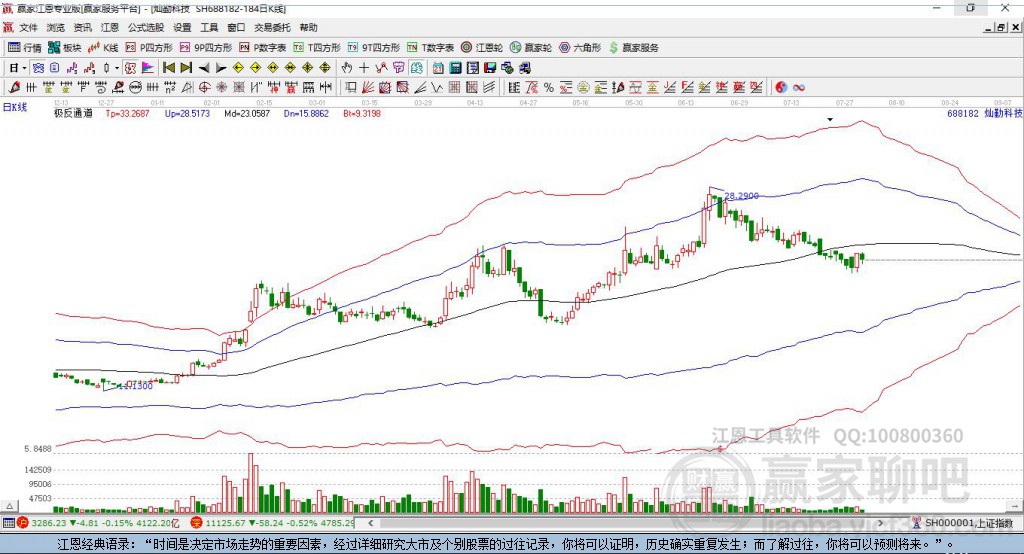Click the 极反通道 indicator name
Image resolution: width=1024 pixels, height=554 pixels.
click(x=73, y=113)
